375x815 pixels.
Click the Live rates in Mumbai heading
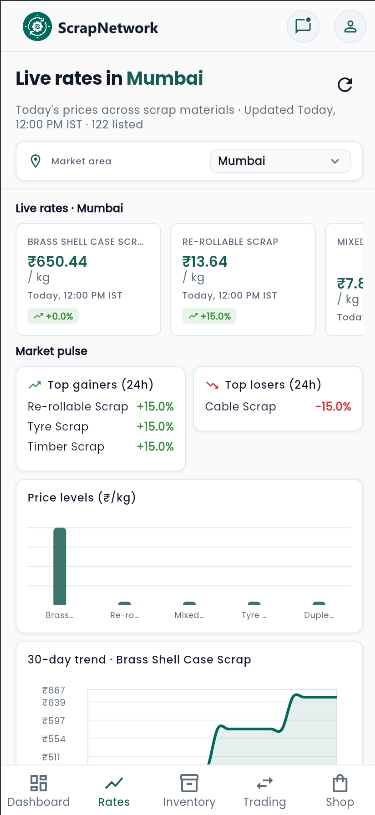point(109,78)
